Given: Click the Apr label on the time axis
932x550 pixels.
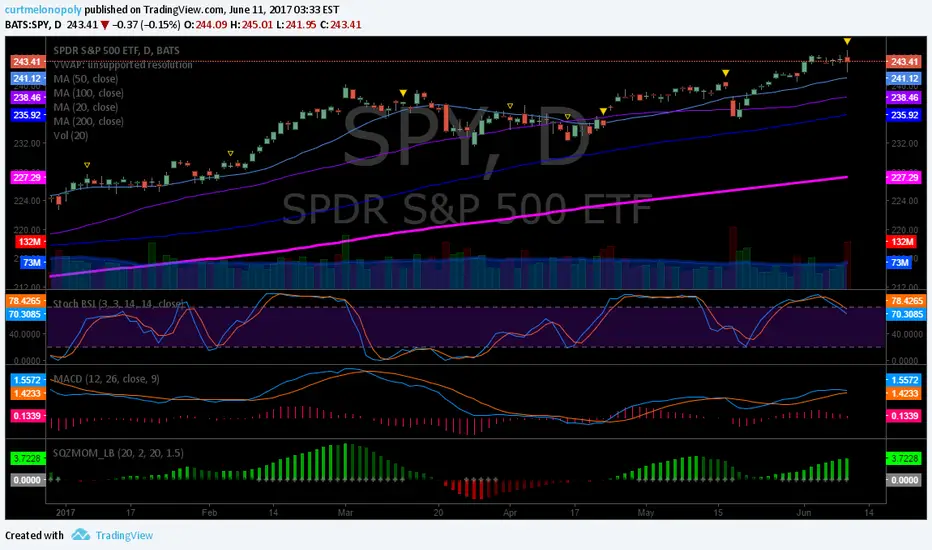Looking at the screenshot, I should (x=509, y=513).
